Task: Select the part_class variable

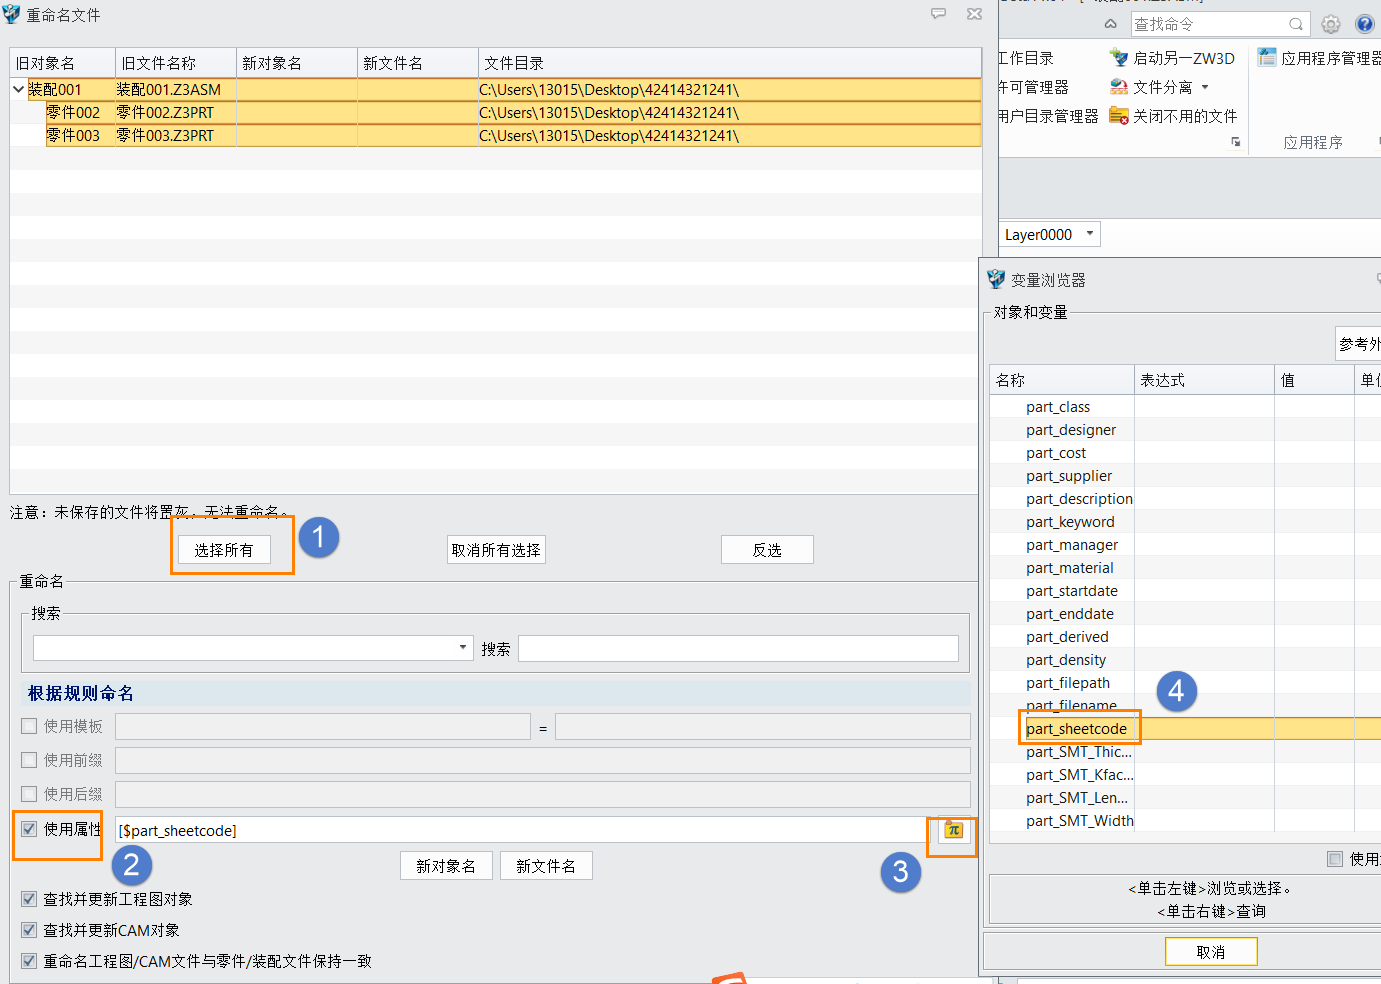Action: 1058,407
